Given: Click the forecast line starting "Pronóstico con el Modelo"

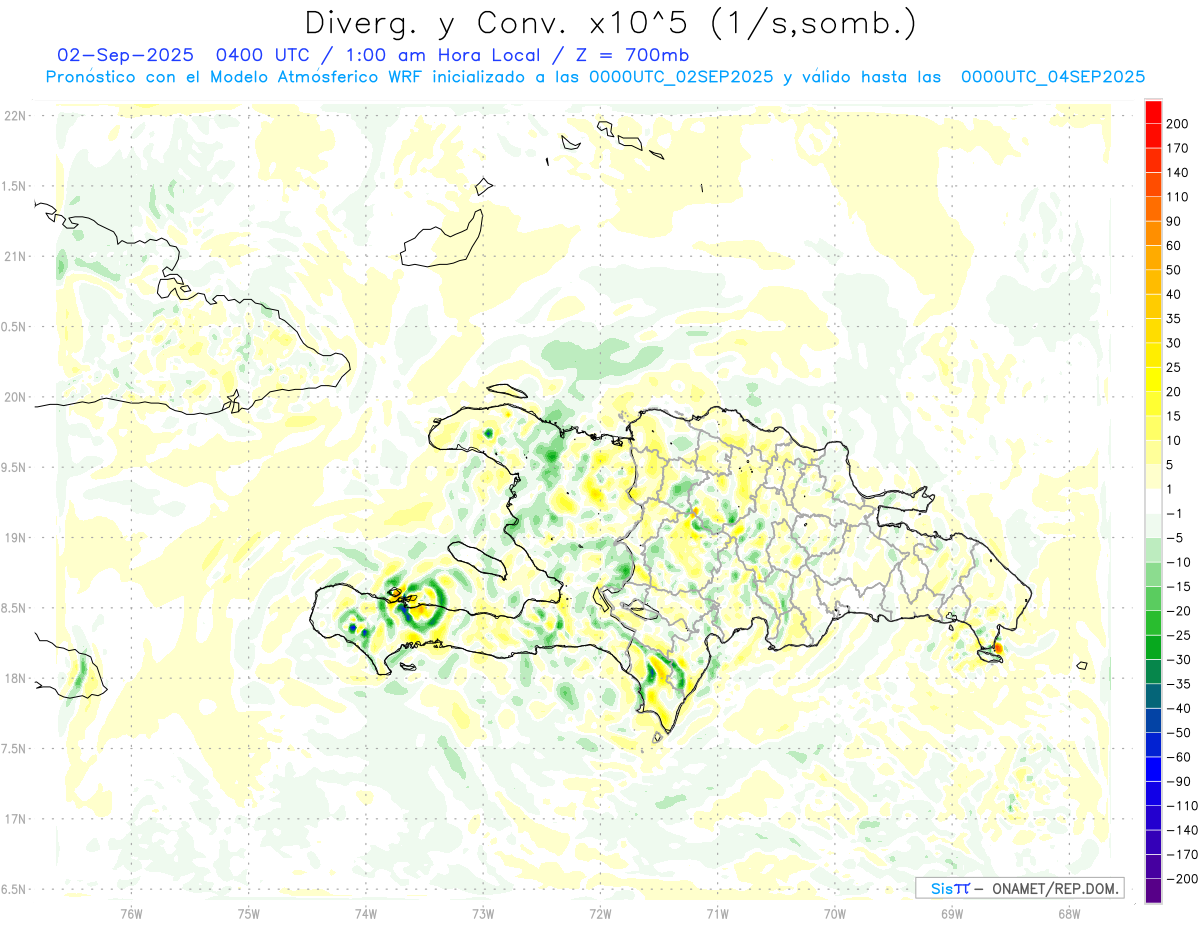Looking at the screenshot, I should pos(595,77).
